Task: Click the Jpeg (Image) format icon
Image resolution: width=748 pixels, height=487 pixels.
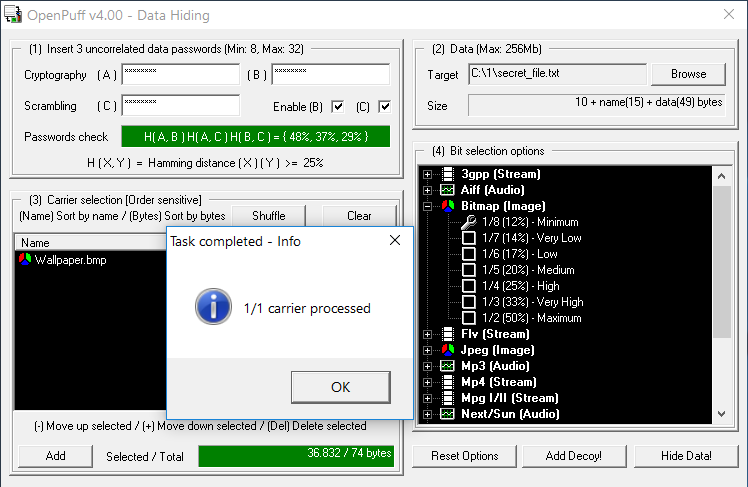Action: pyautogui.click(x=447, y=350)
